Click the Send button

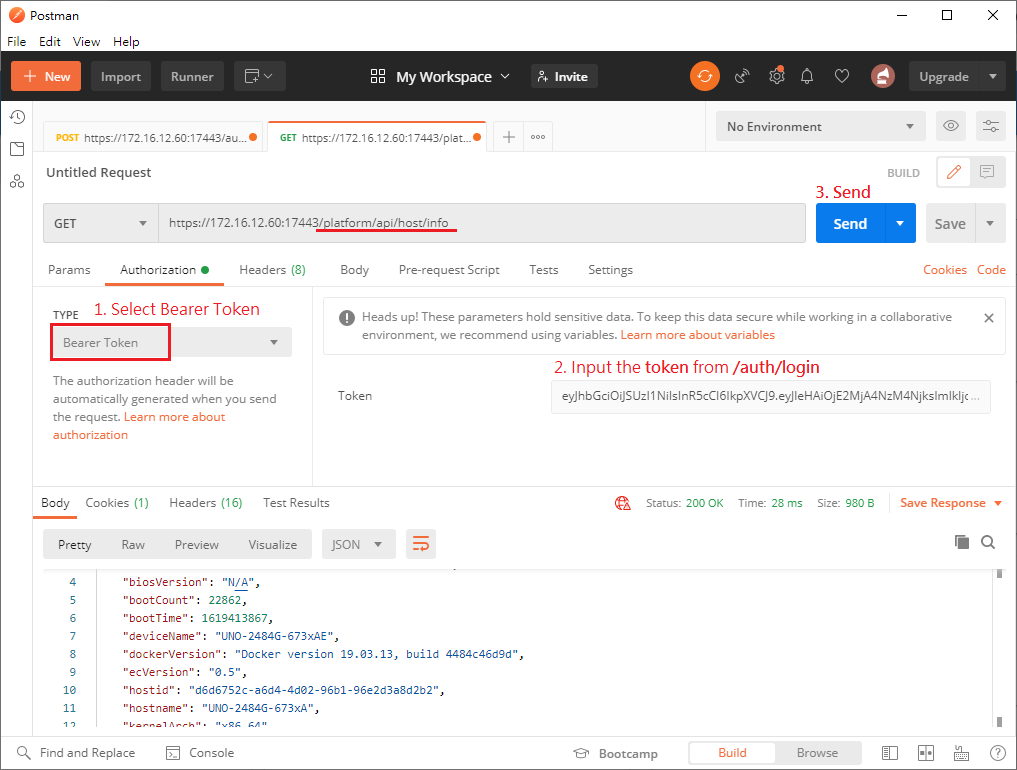coord(849,222)
